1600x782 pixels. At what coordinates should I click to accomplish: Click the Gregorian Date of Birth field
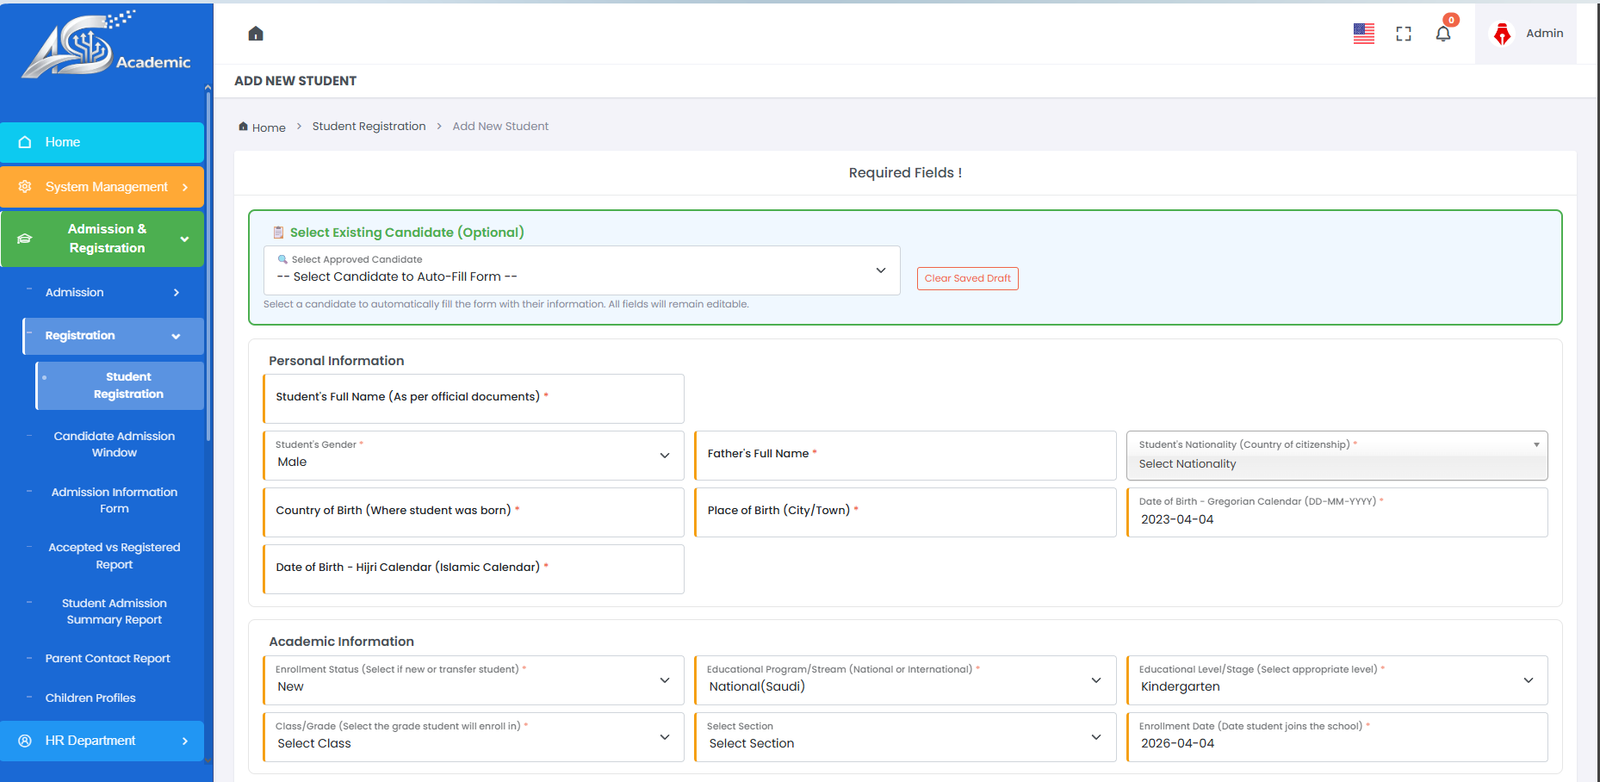1336,513
